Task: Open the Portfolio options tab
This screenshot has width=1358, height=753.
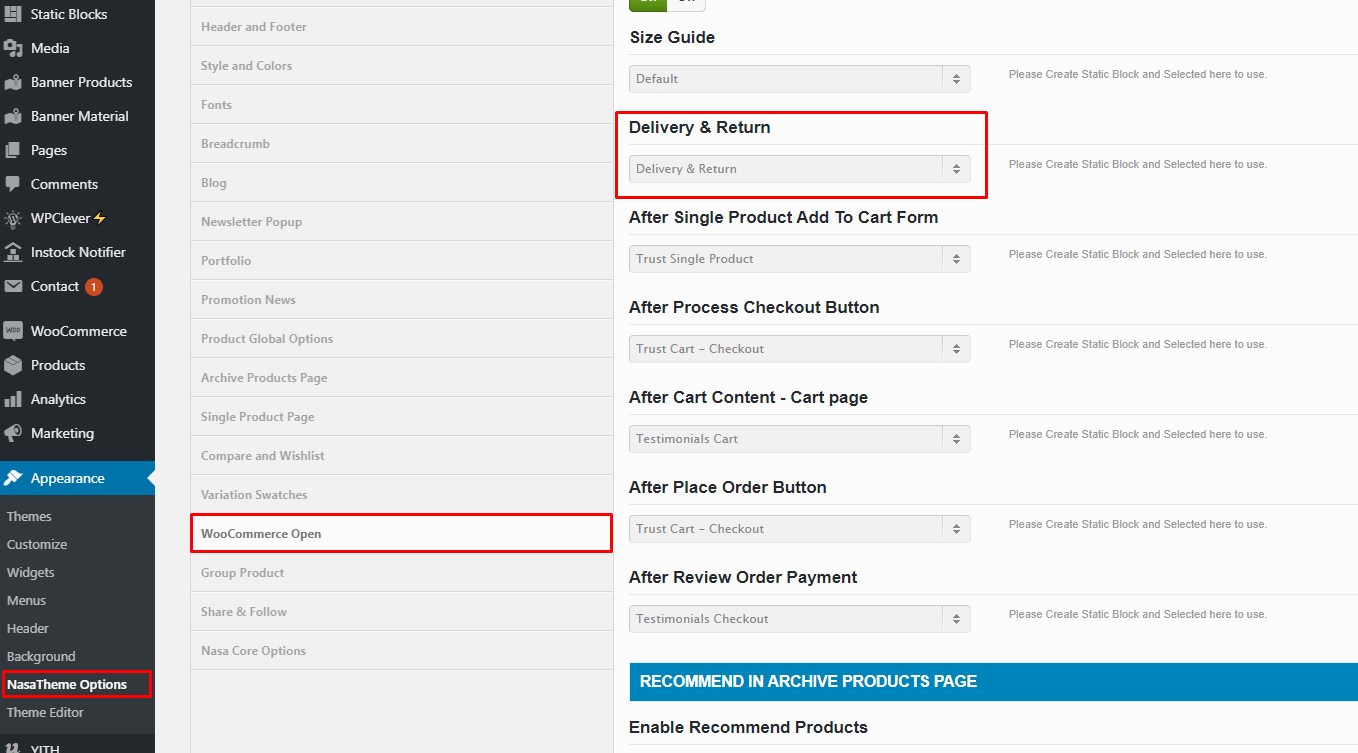Action: tap(402, 261)
